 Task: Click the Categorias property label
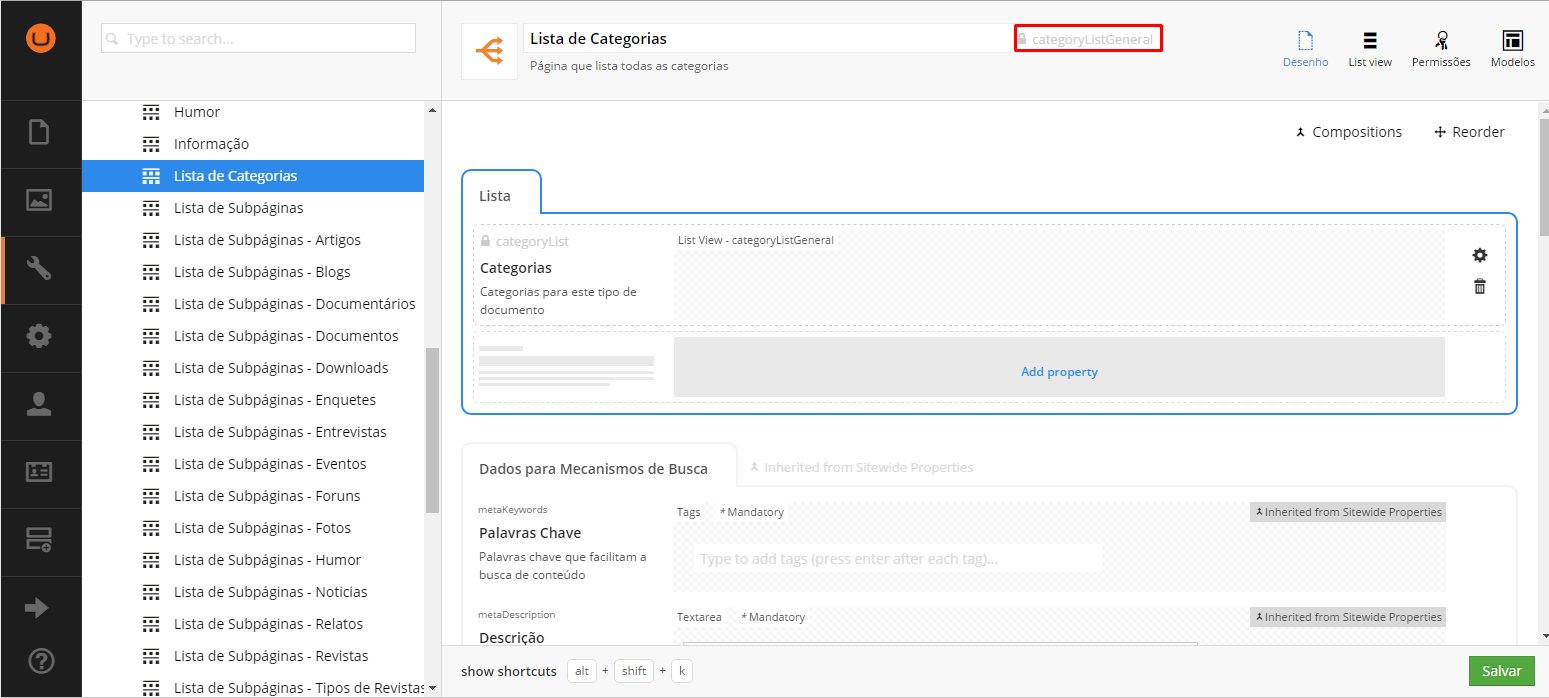click(516, 268)
